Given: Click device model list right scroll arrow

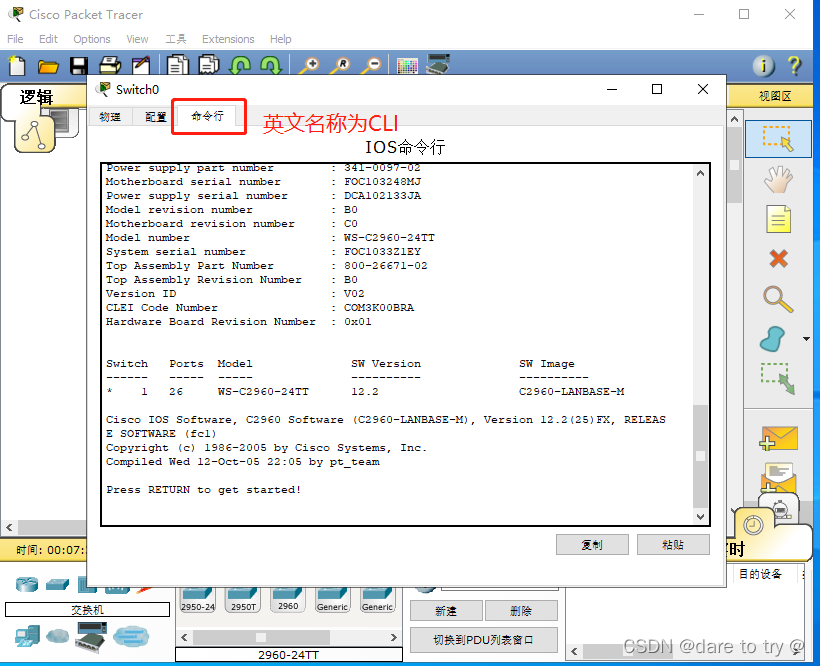Looking at the screenshot, I should [394, 637].
